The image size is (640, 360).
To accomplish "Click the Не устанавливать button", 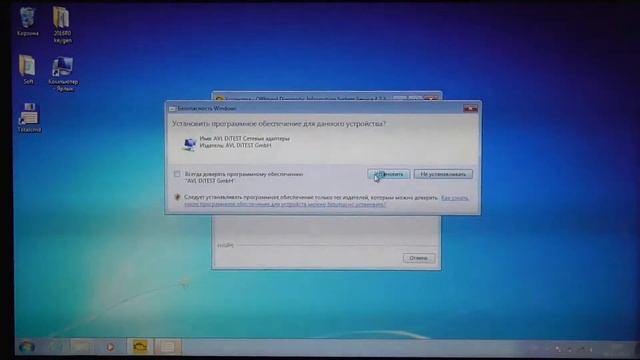I will [x=443, y=174].
